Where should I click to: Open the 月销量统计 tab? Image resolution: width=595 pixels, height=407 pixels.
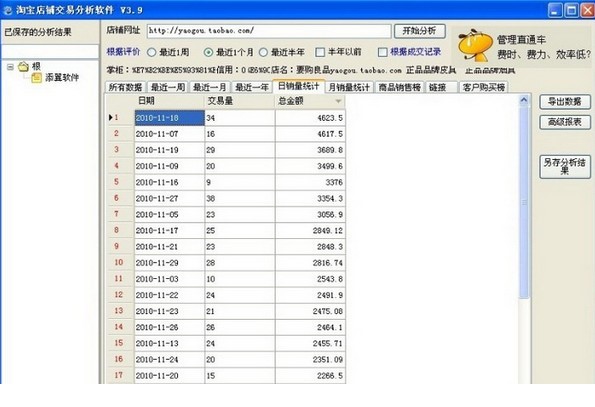click(349, 87)
